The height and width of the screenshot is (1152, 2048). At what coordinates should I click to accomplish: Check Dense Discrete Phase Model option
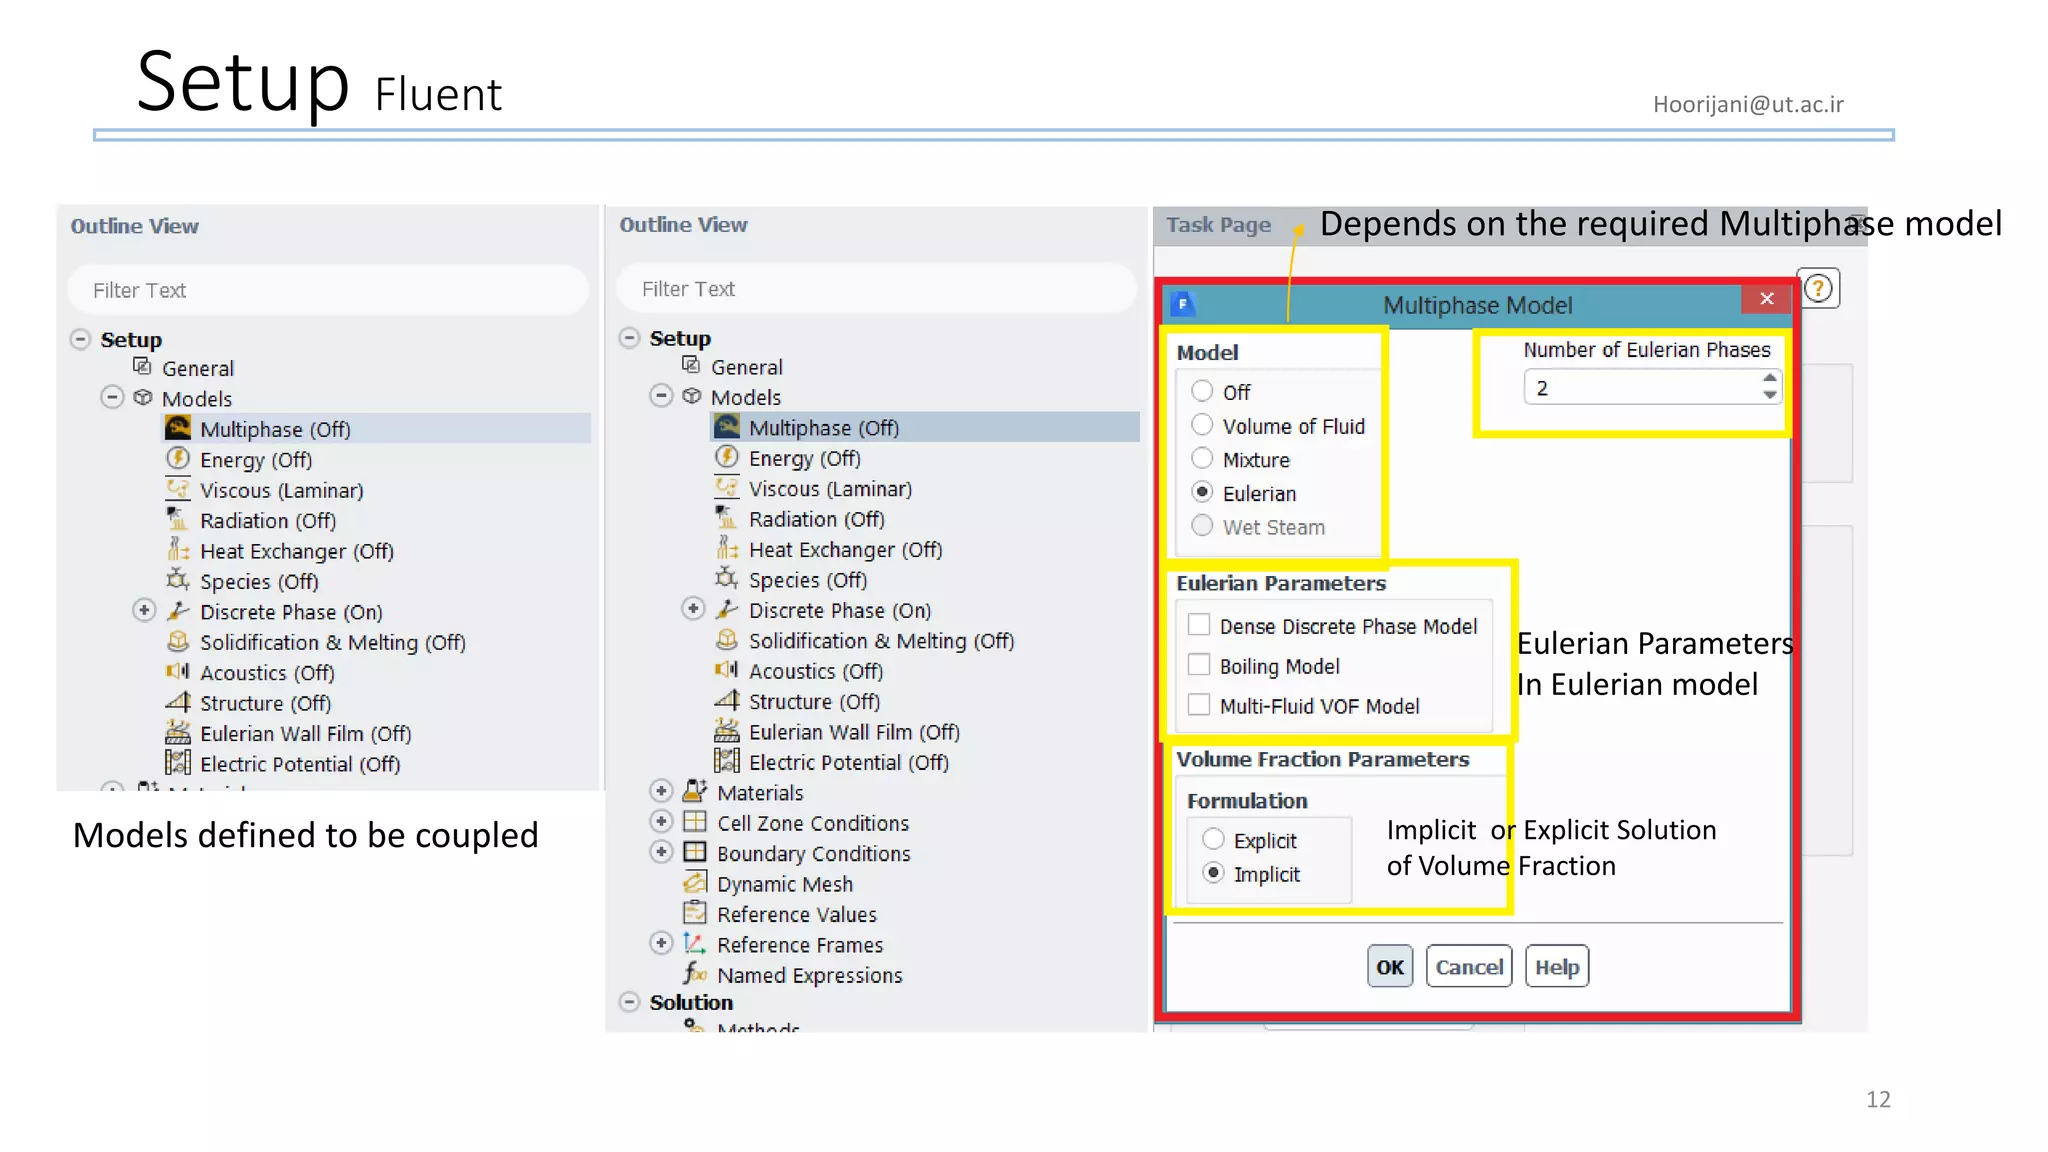[1199, 625]
